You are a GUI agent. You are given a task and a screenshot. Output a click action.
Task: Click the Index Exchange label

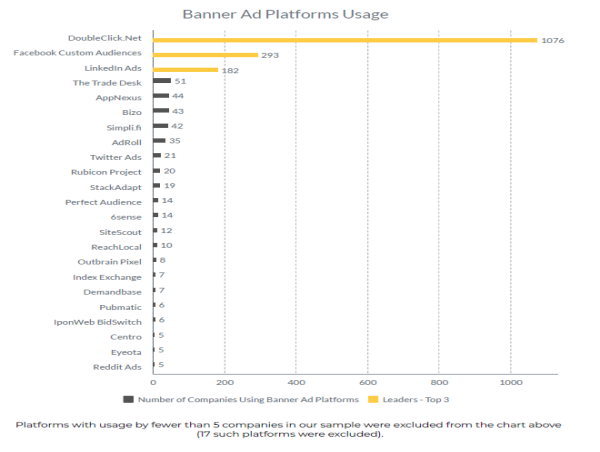107,277
